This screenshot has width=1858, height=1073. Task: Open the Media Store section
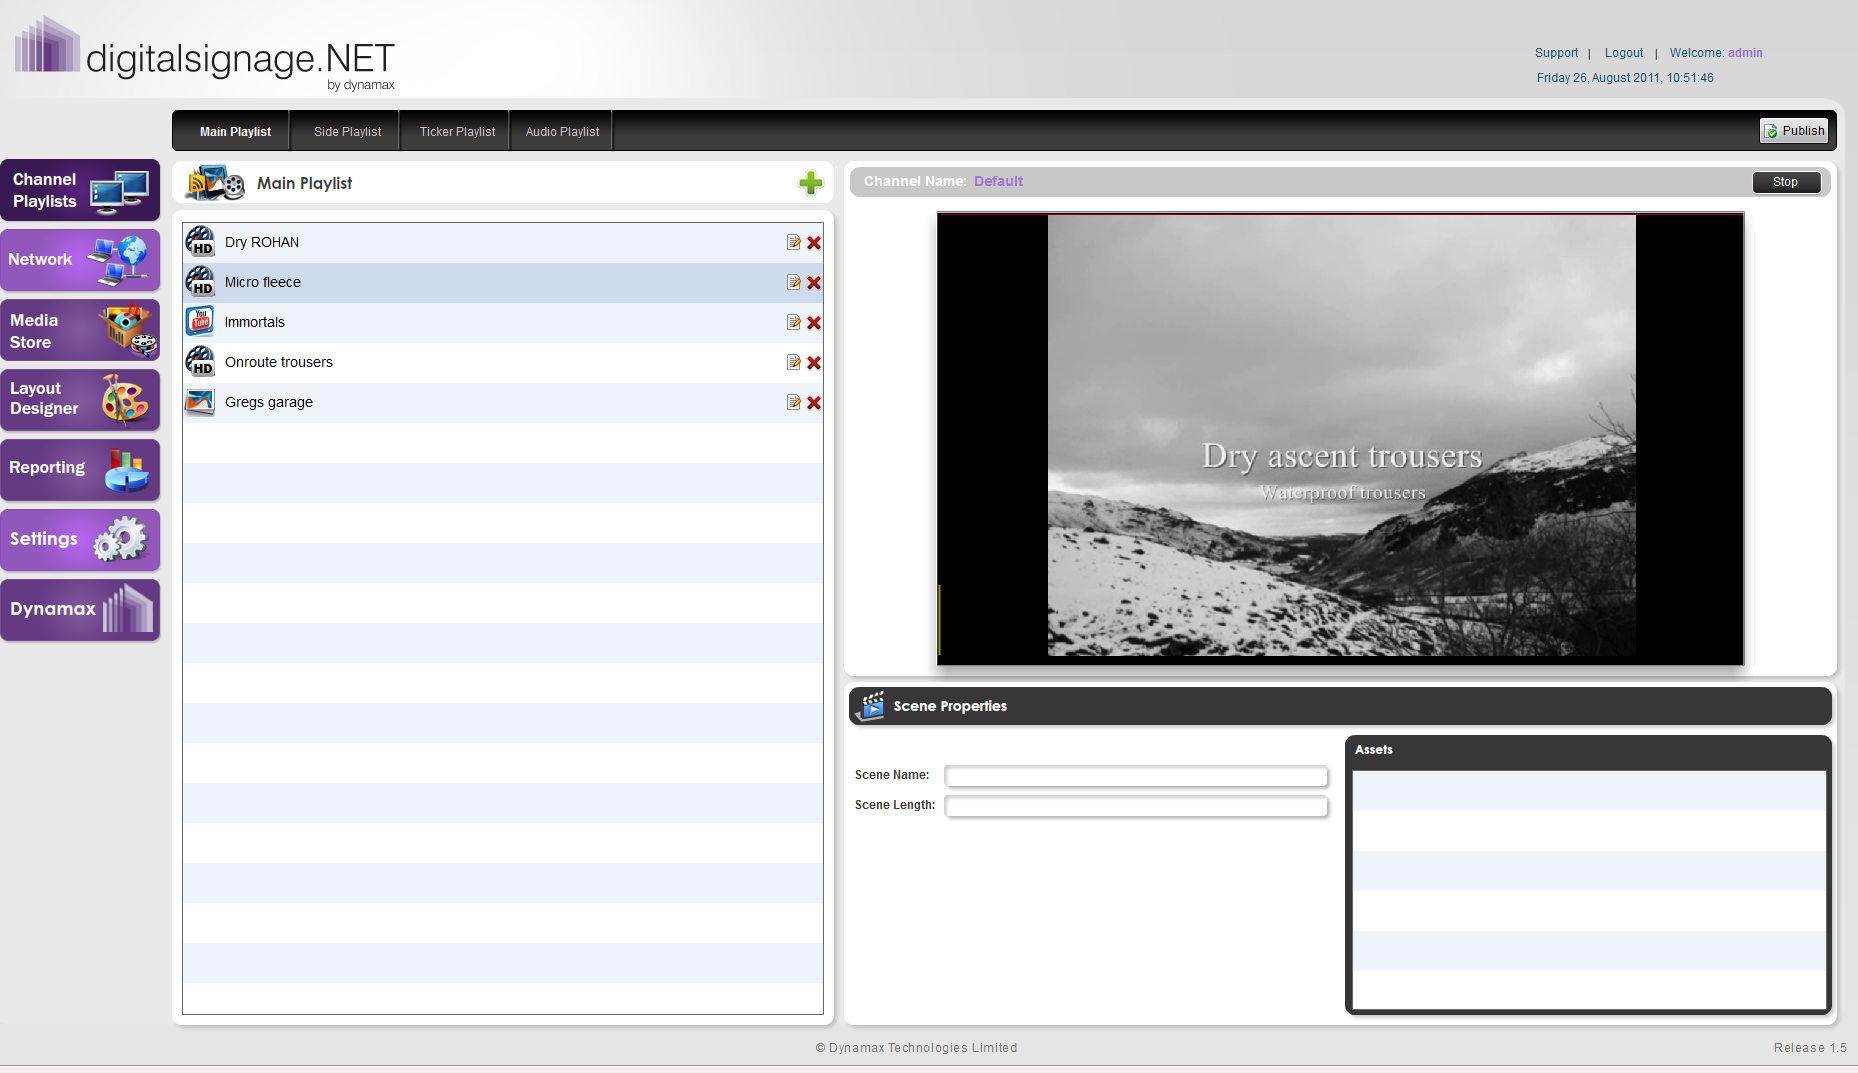80,330
